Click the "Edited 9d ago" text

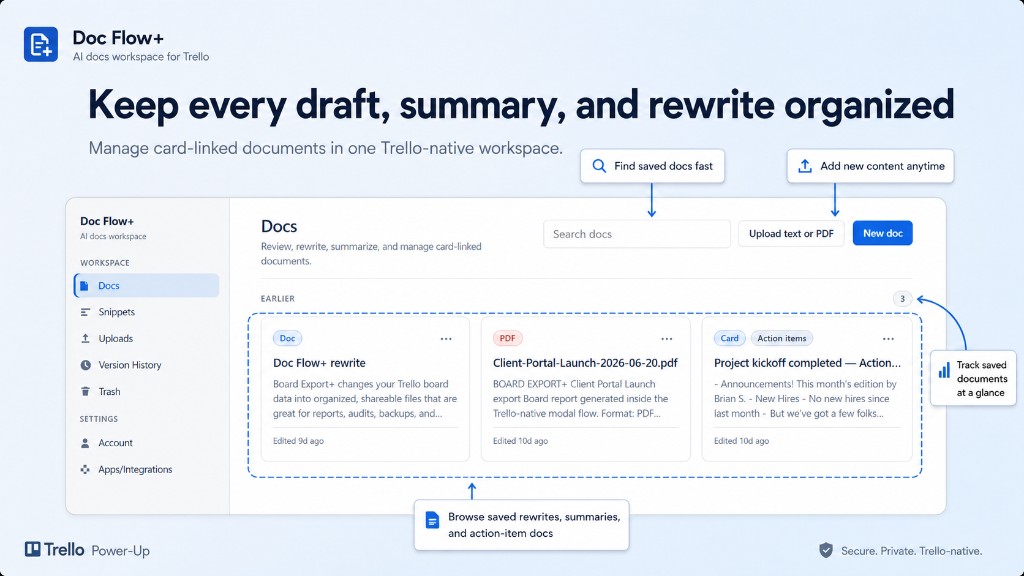(x=298, y=441)
